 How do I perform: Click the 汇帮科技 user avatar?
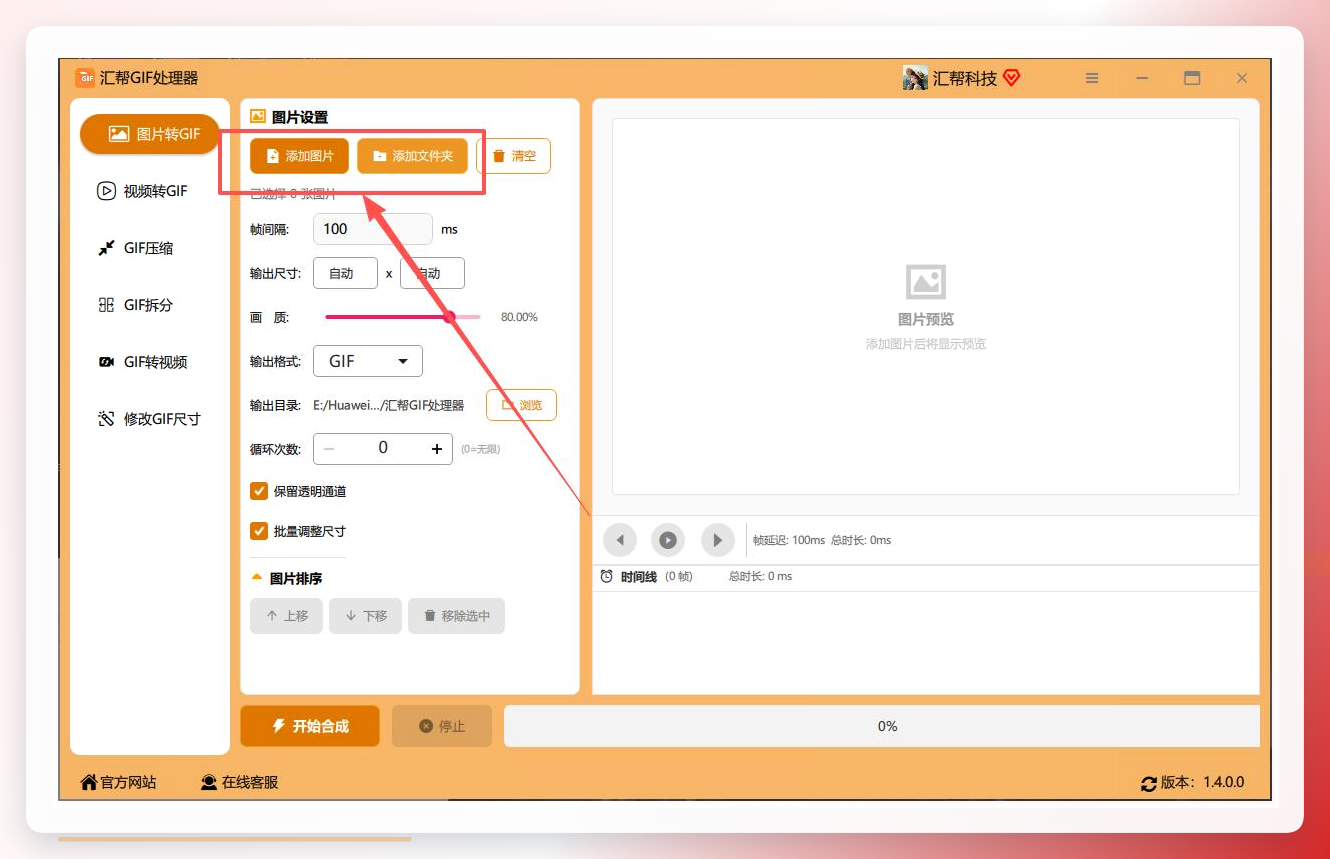pyautogui.click(x=915, y=78)
